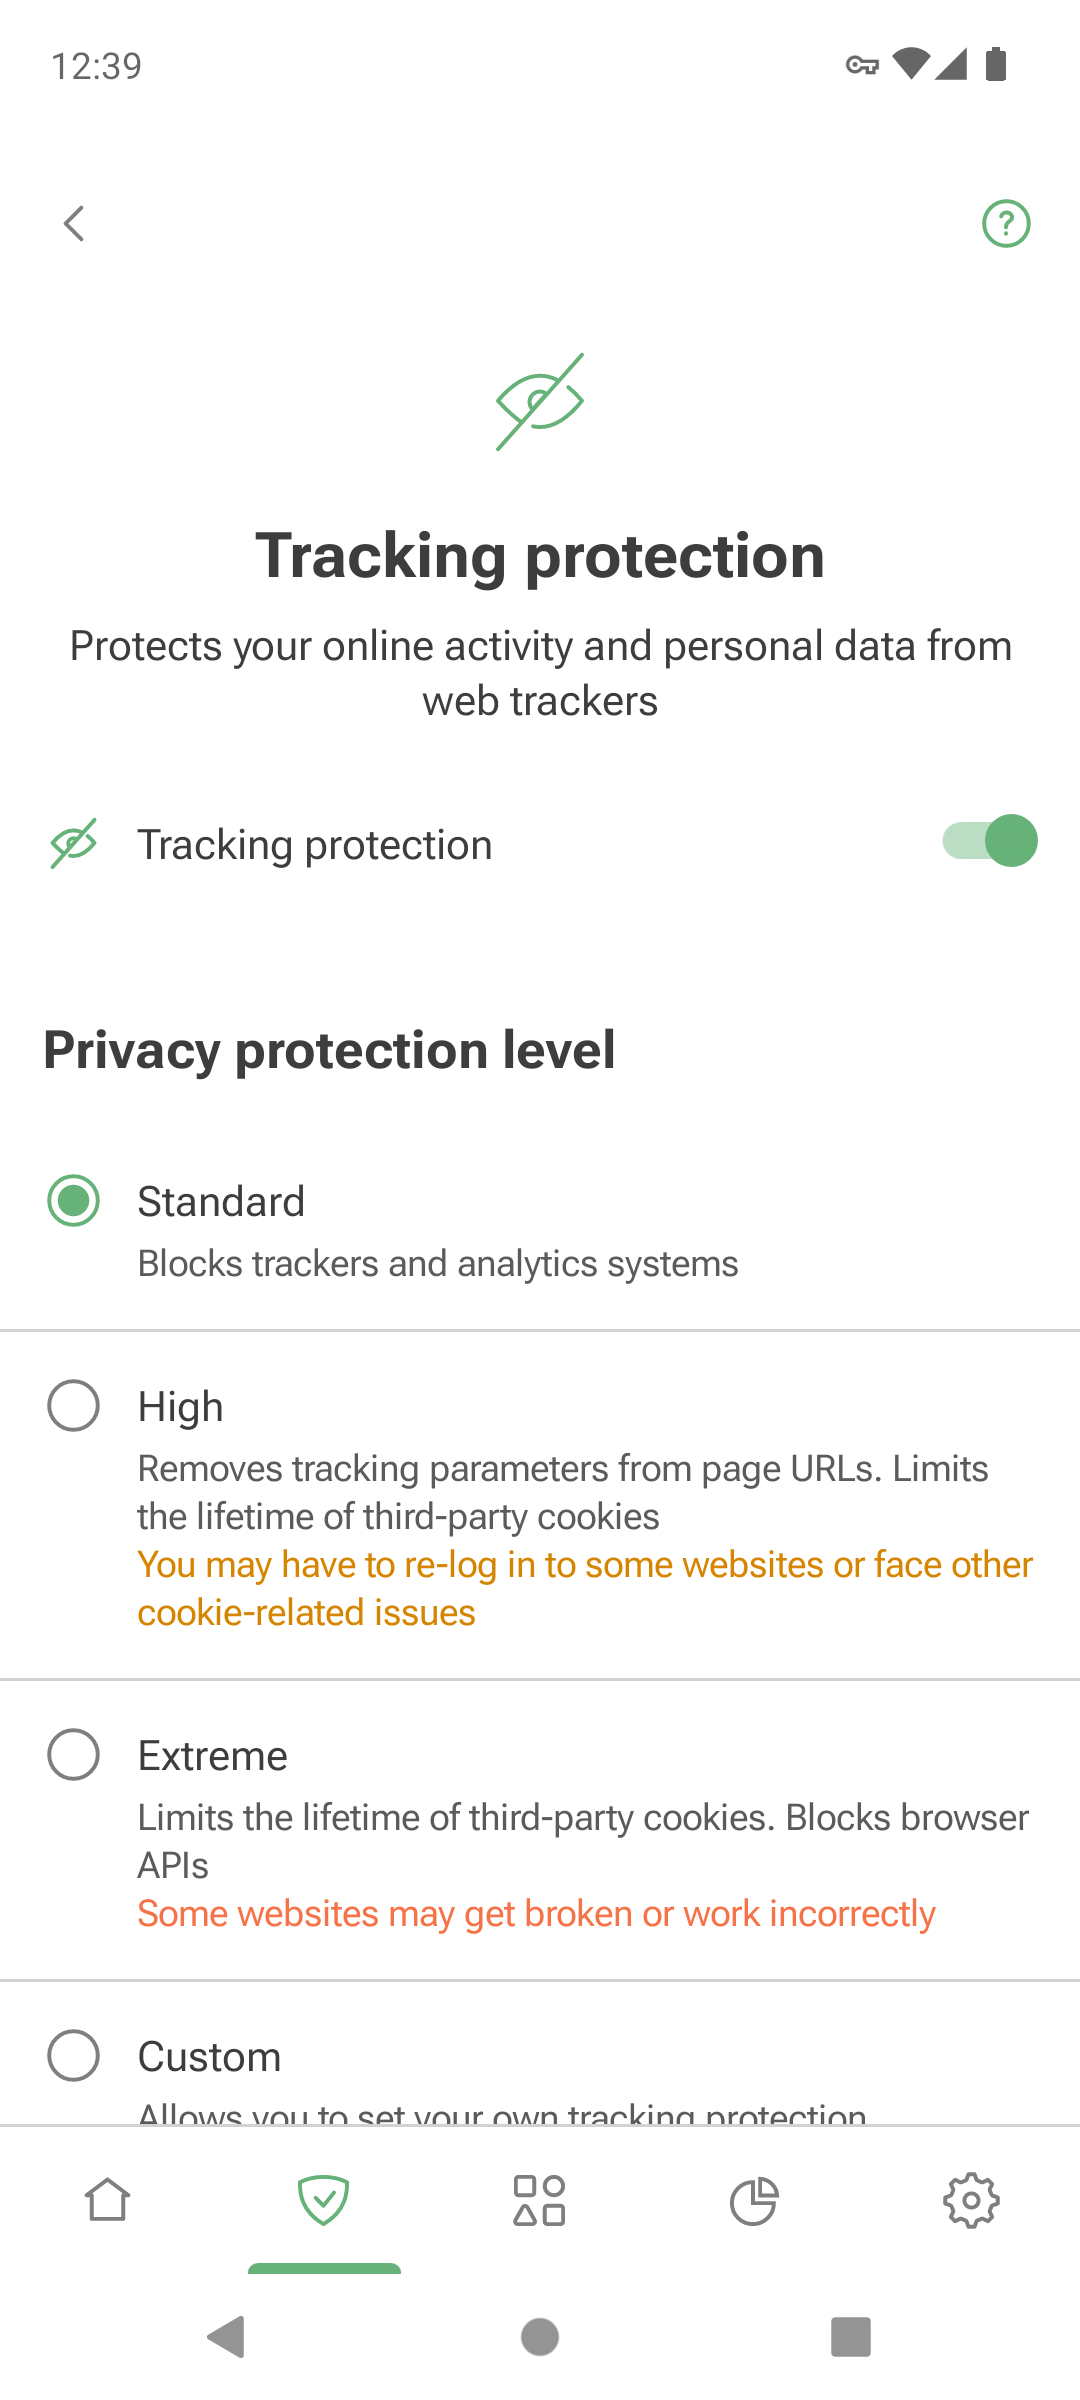Open the Settings gear tab
This screenshot has height=2400, width=1080.
pyautogui.click(x=971, y=2200)
